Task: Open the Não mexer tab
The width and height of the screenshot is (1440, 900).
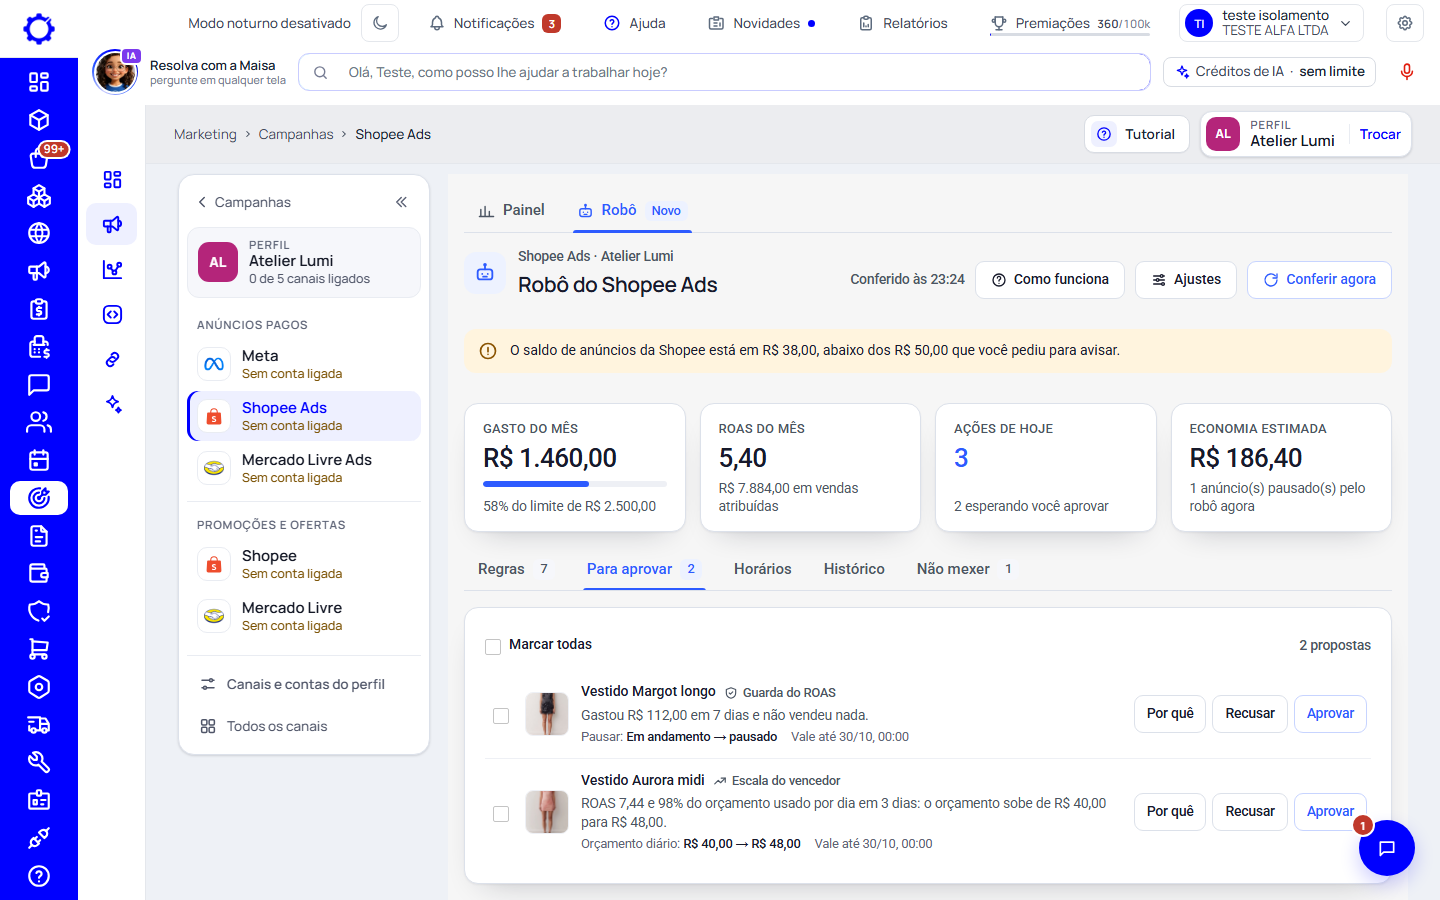Action: (x=965, y=569)
